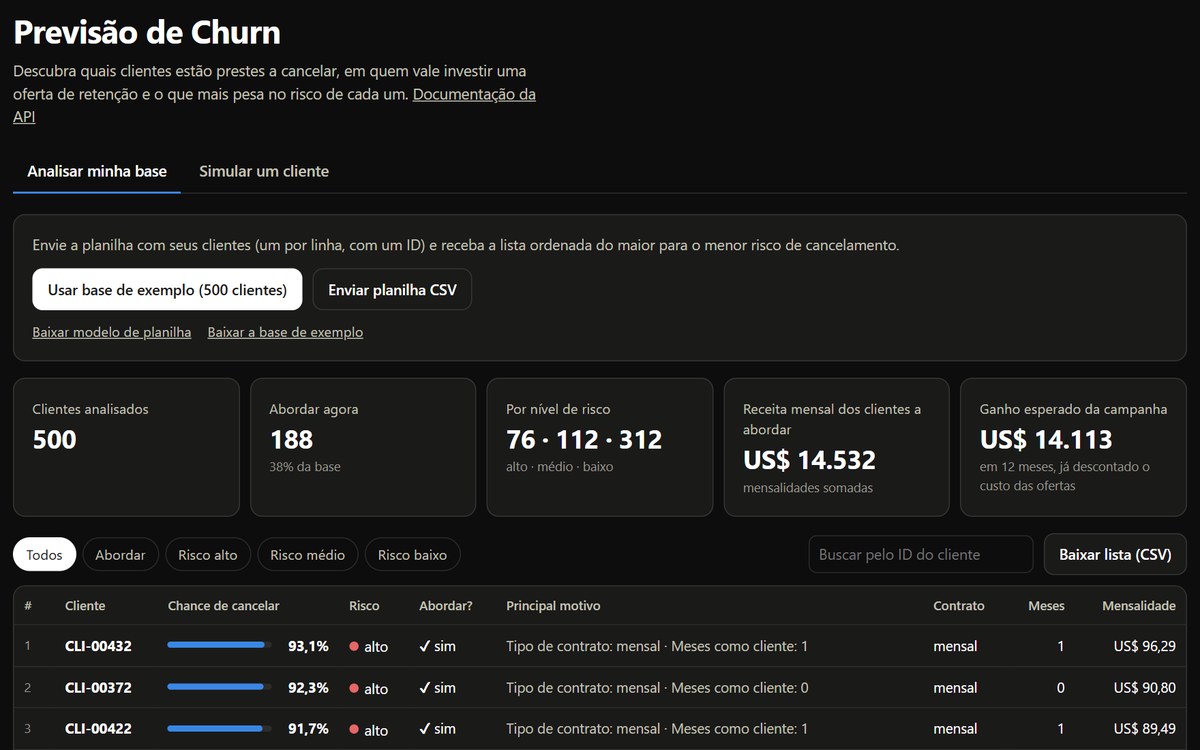Click the US$ 14.532 revenue value
Image resolution: width=1200 pixels, height=750 pixels.
point(809,460)
